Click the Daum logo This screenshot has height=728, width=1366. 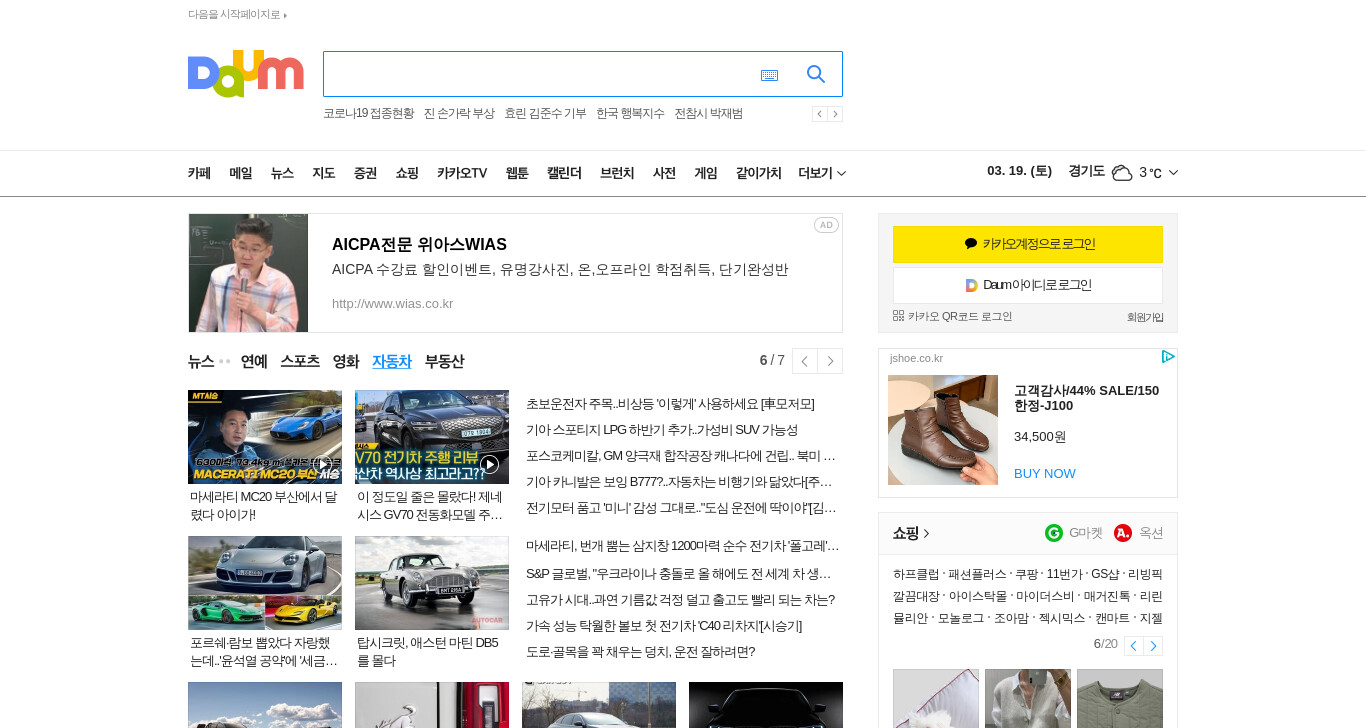pyautogui.click(x=245, y=73)
